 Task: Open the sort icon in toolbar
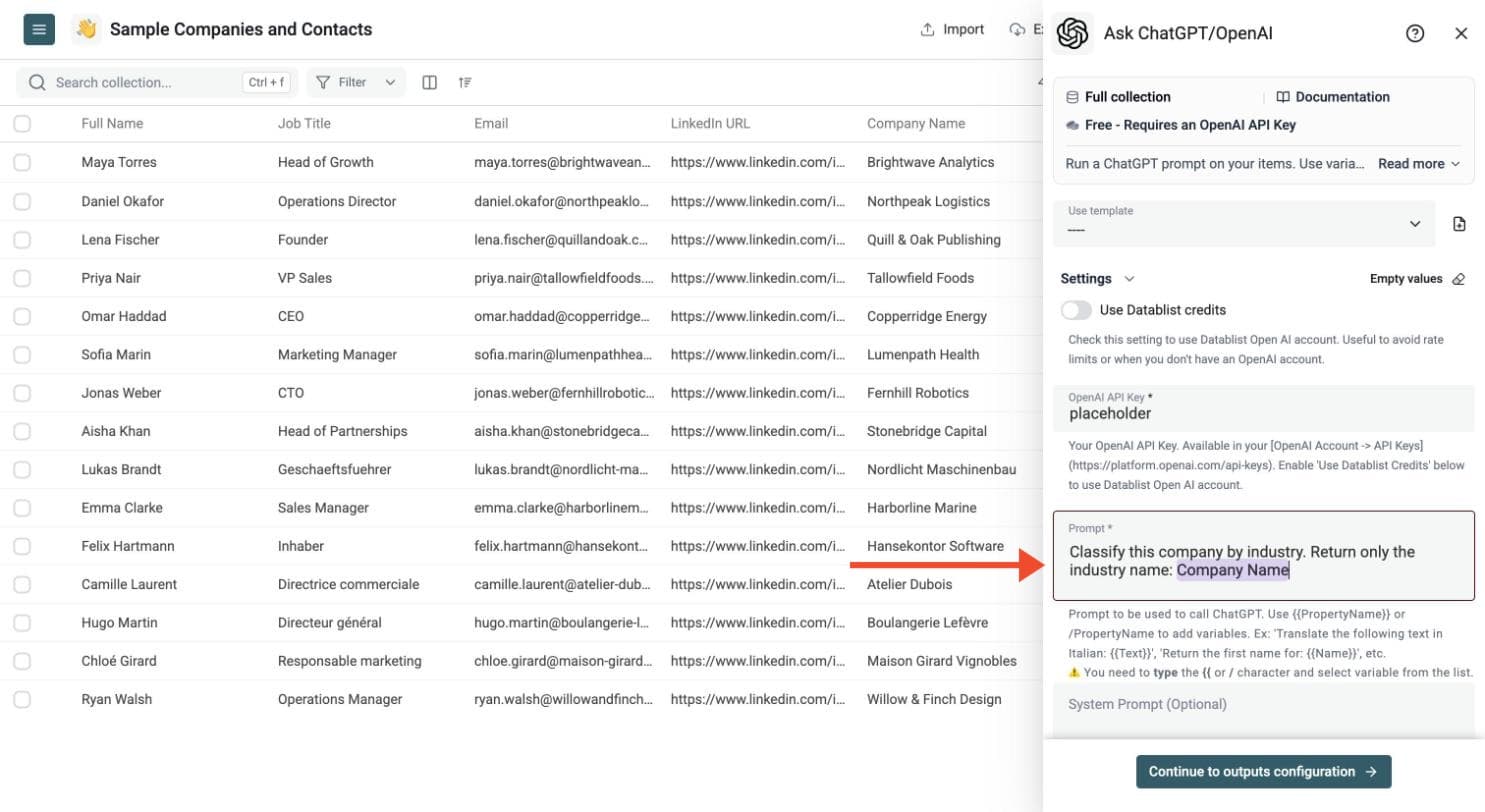465,82
